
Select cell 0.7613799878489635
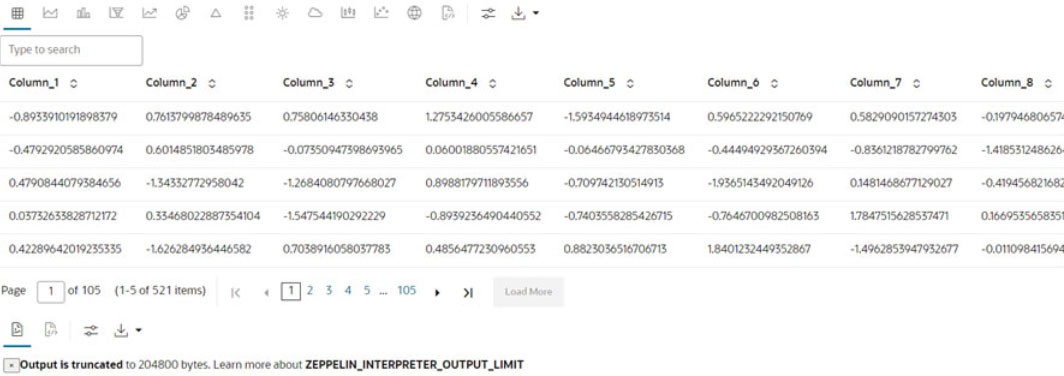198,117
